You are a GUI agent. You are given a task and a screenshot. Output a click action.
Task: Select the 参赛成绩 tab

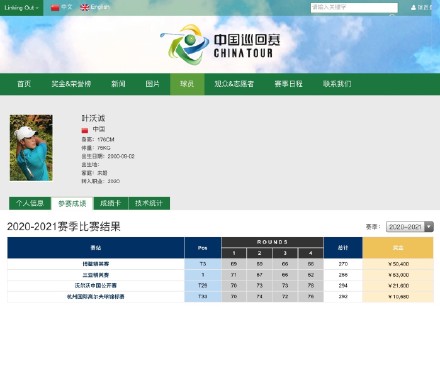[x=72, y=203]
